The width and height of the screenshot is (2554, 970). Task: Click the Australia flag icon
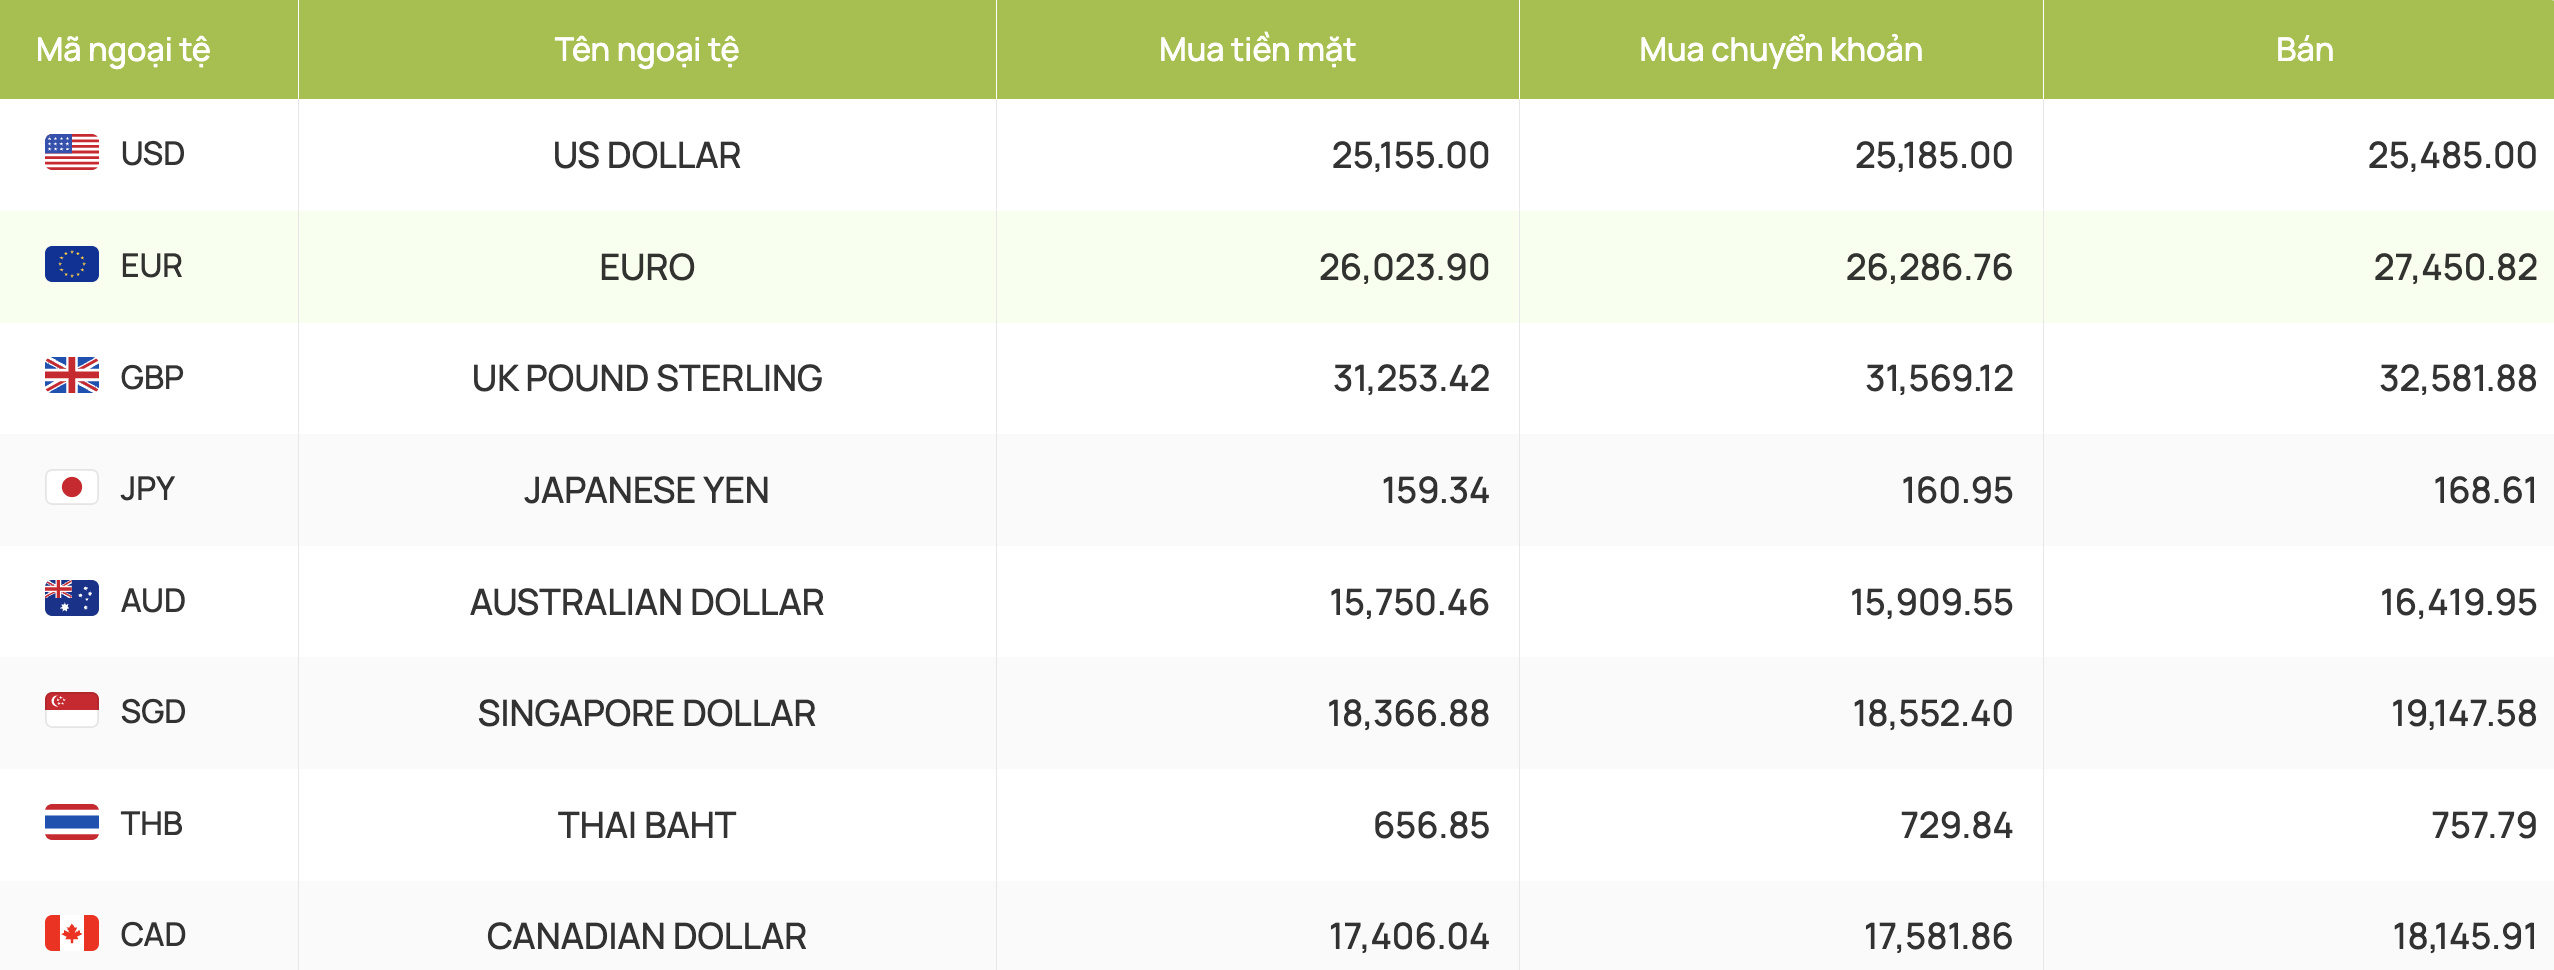(x=72, y=599)
